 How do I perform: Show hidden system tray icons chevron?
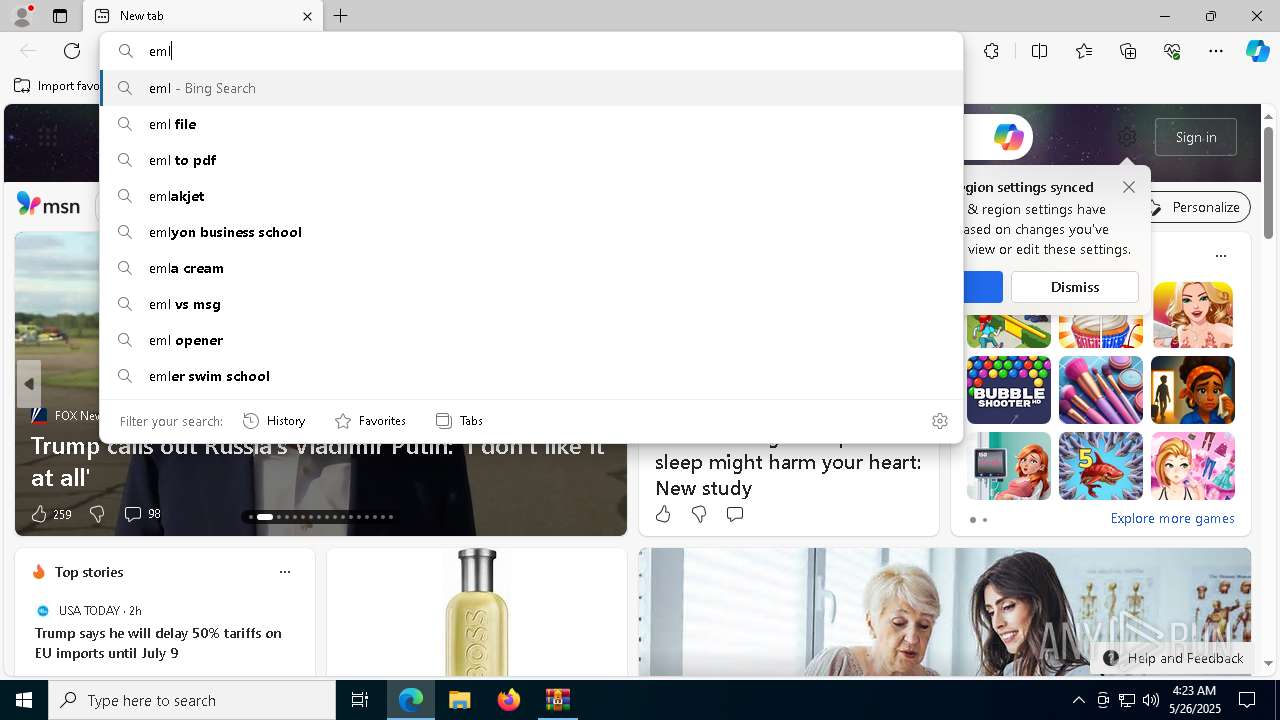tap(1078, 700)
